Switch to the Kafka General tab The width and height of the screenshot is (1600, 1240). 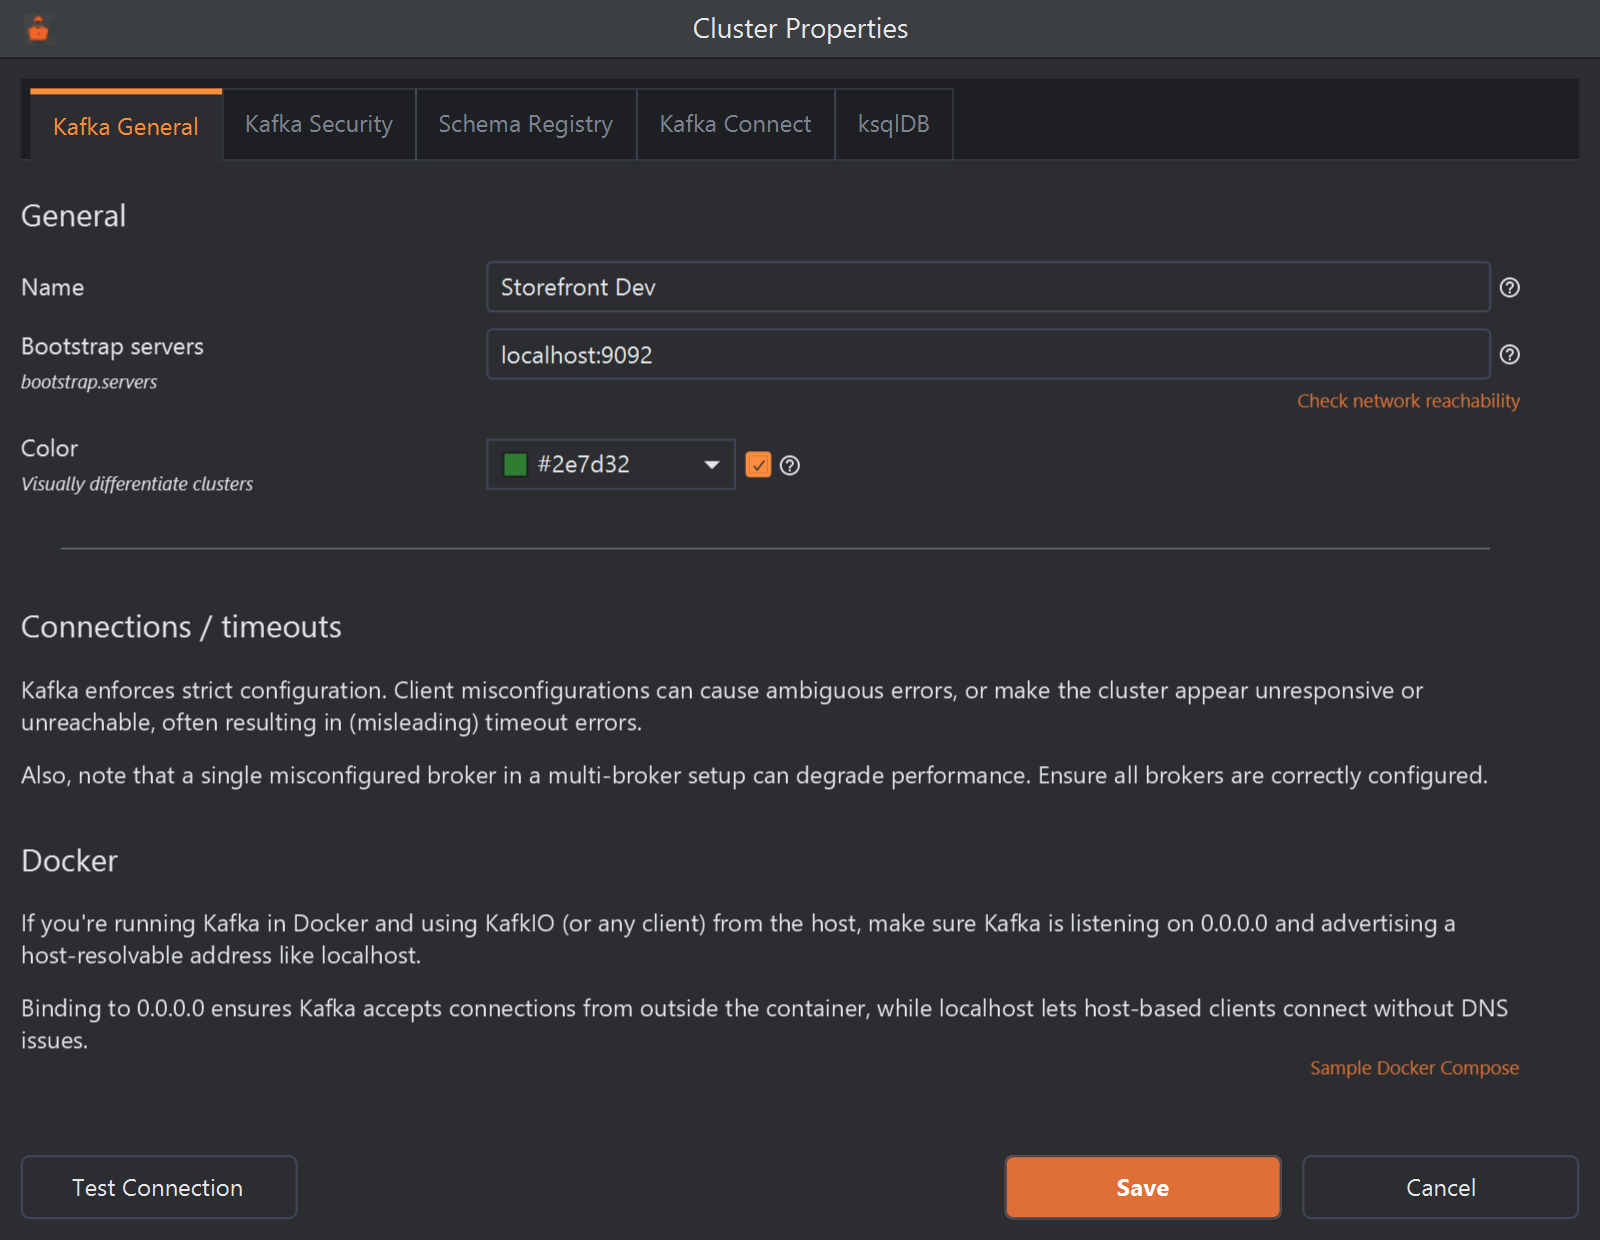click(126, 125)
